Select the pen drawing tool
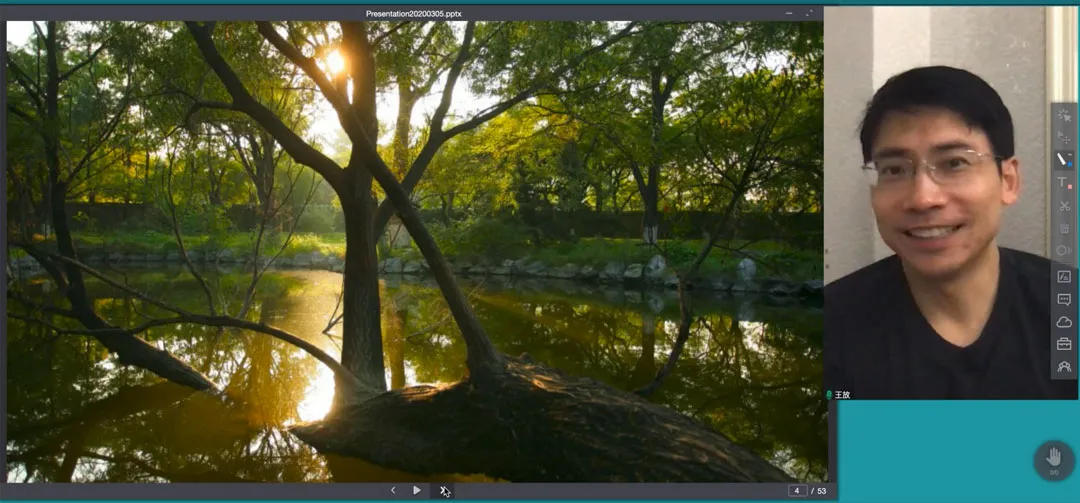Viewport: 1080px width, 503px height. (x=1064, y=160)
